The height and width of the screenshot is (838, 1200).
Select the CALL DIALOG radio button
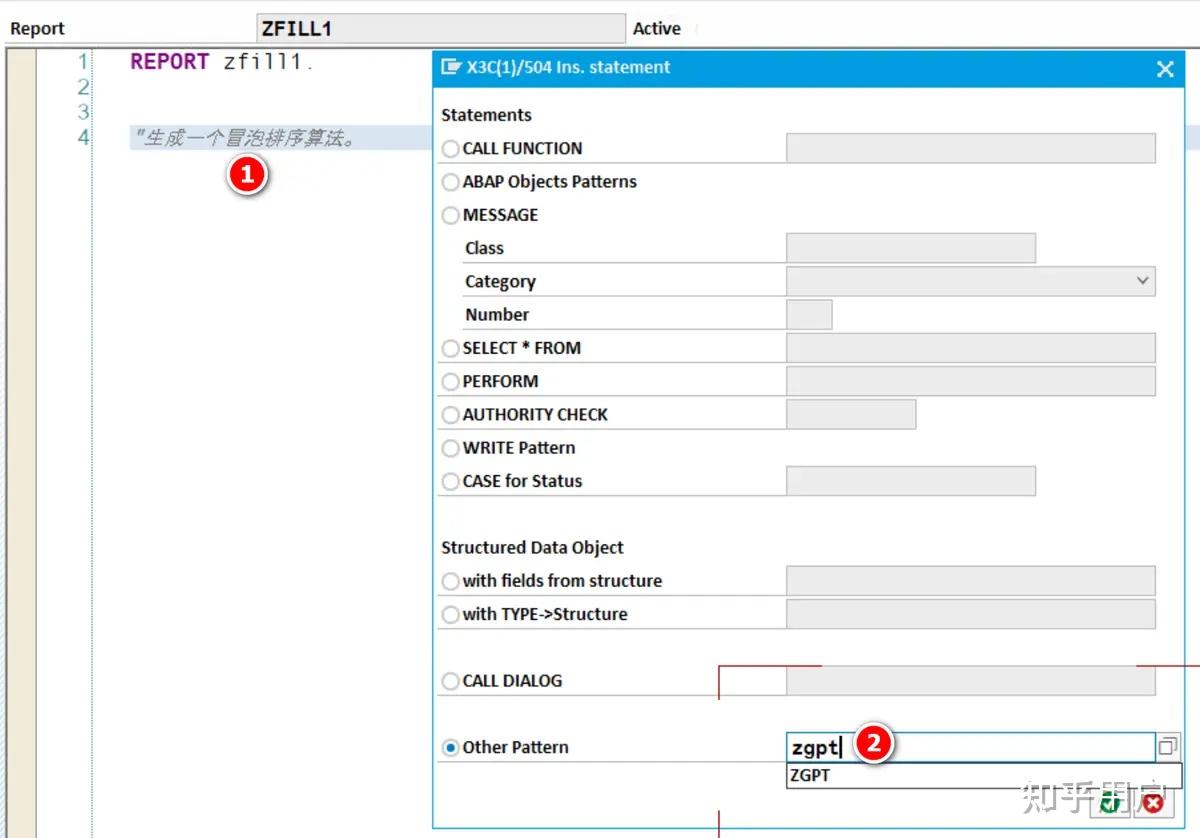pyautogui.click(x=450, y=680)
